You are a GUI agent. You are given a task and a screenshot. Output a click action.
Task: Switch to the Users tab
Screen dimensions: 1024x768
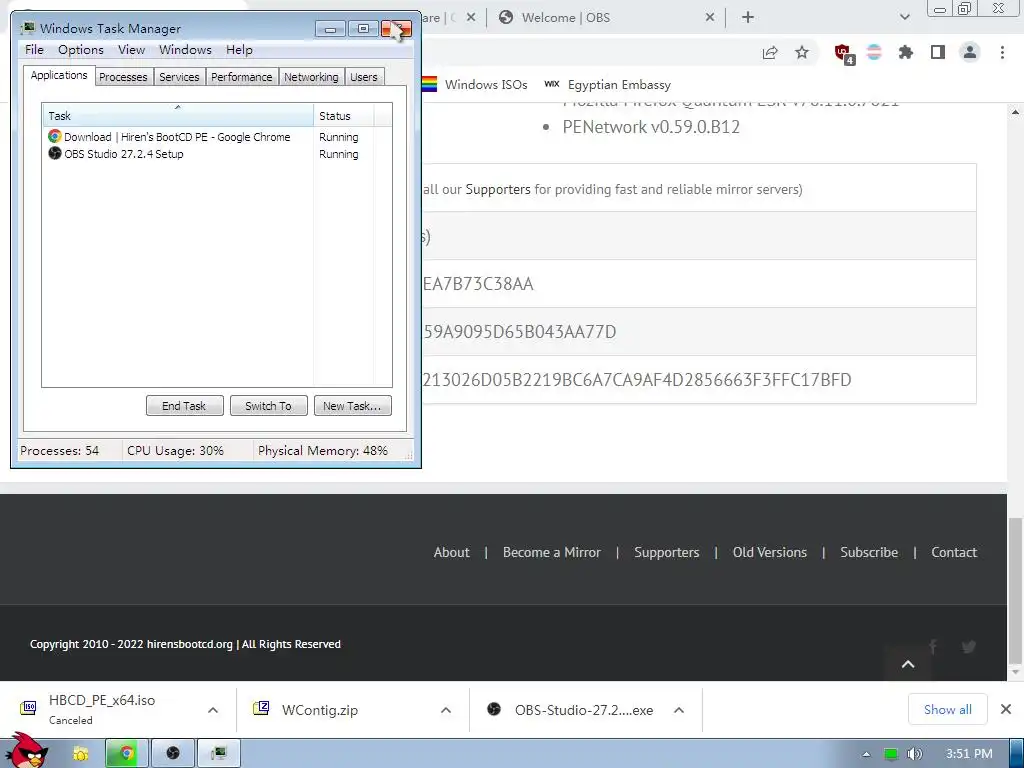(x=364, y=77)
